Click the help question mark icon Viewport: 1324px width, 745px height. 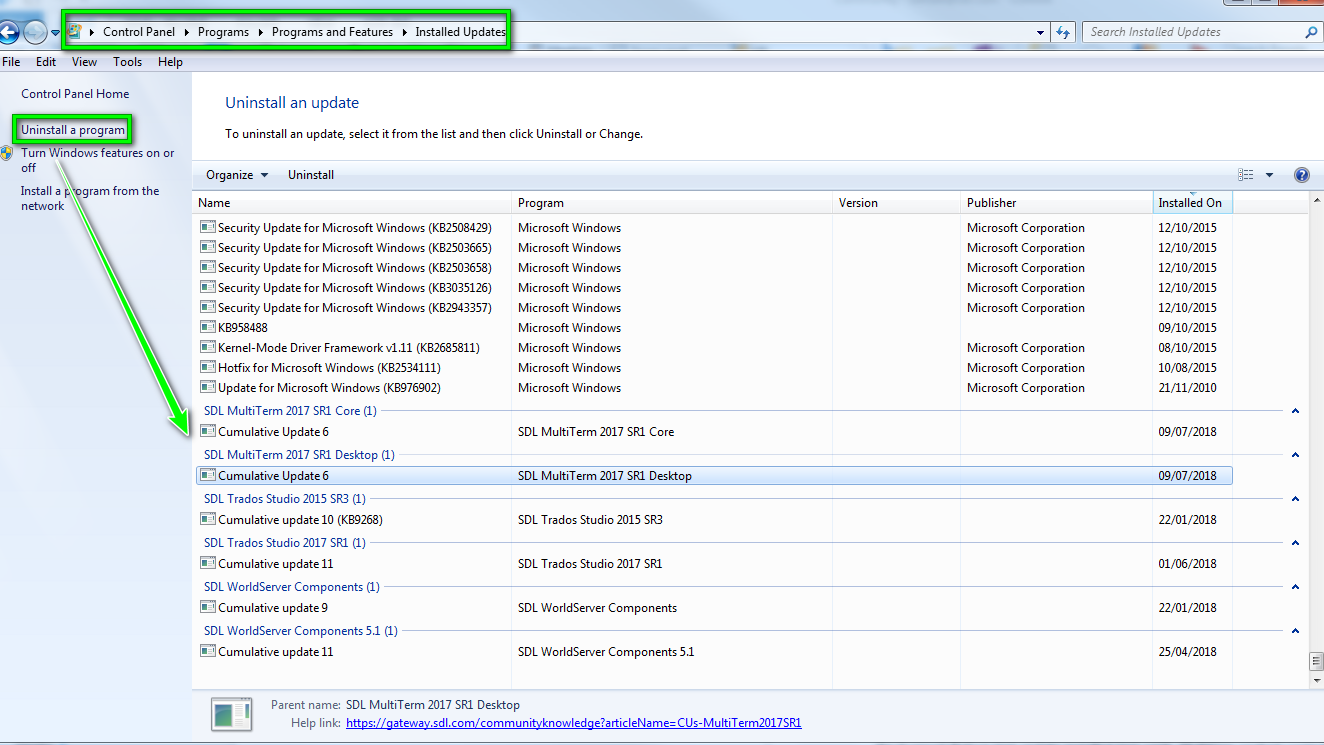pyautogui.click(x=1301, y=175)
